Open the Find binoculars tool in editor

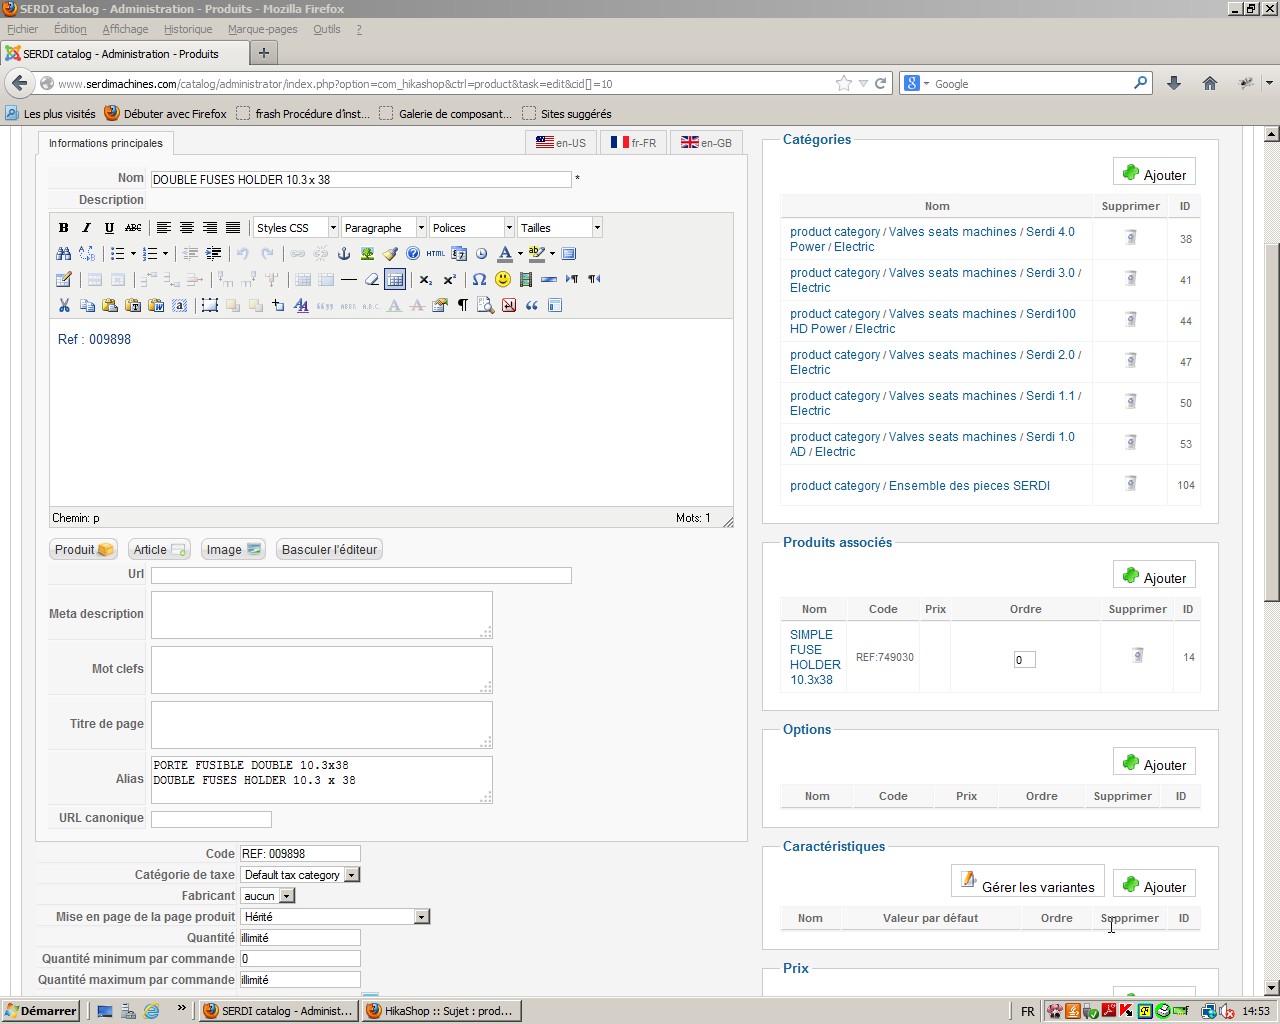[x=64, y=253]
